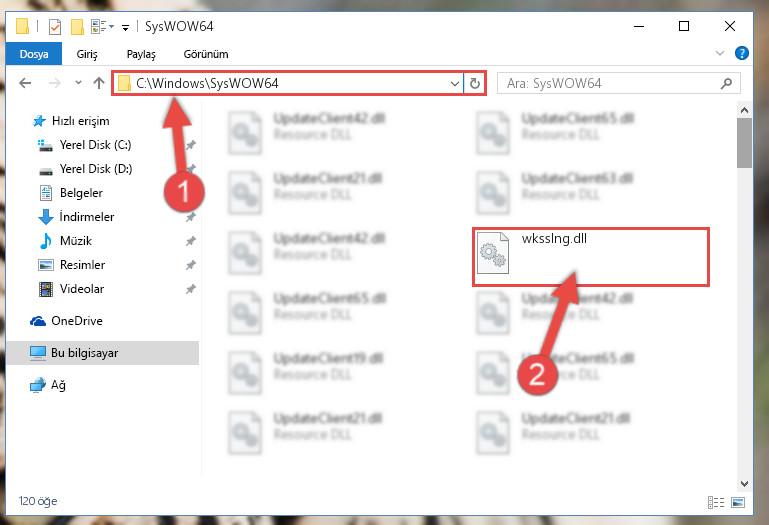
Task: Click the back navigation arrow
Action: [x=25, y=83]
